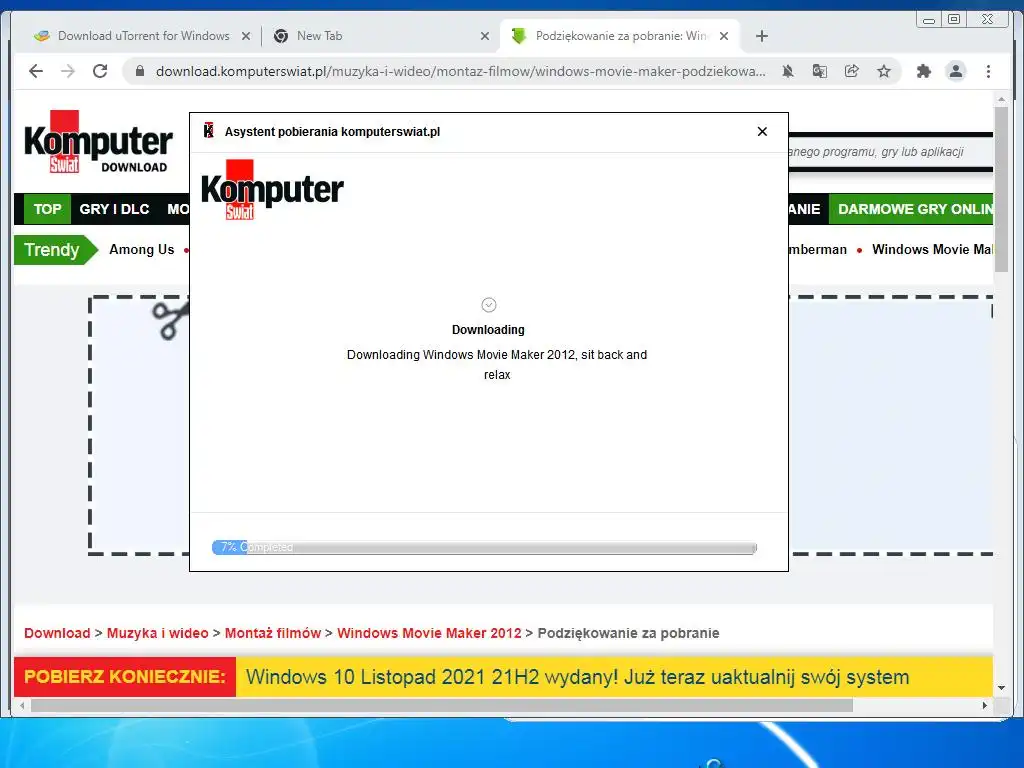Click the Downloading checkmark circle icon
Screen dimensions: 1024x768
(x=488, y=305)
